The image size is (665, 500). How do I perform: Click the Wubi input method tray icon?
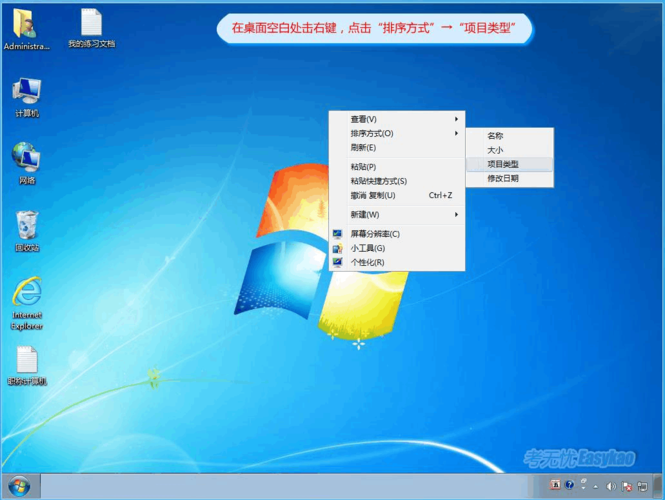(x=555, y=485)
